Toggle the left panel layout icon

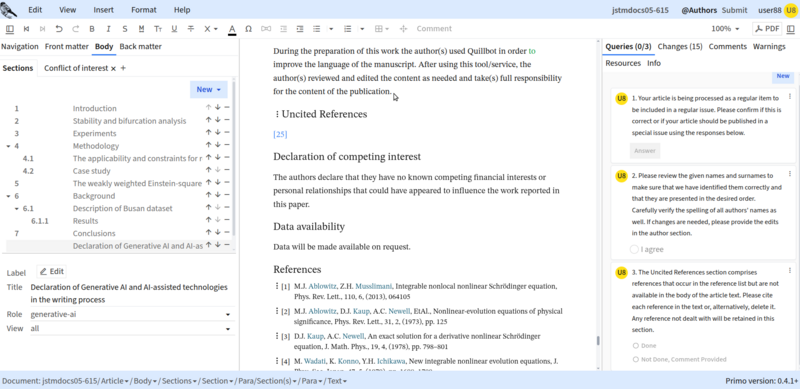[x=10, y=29]
